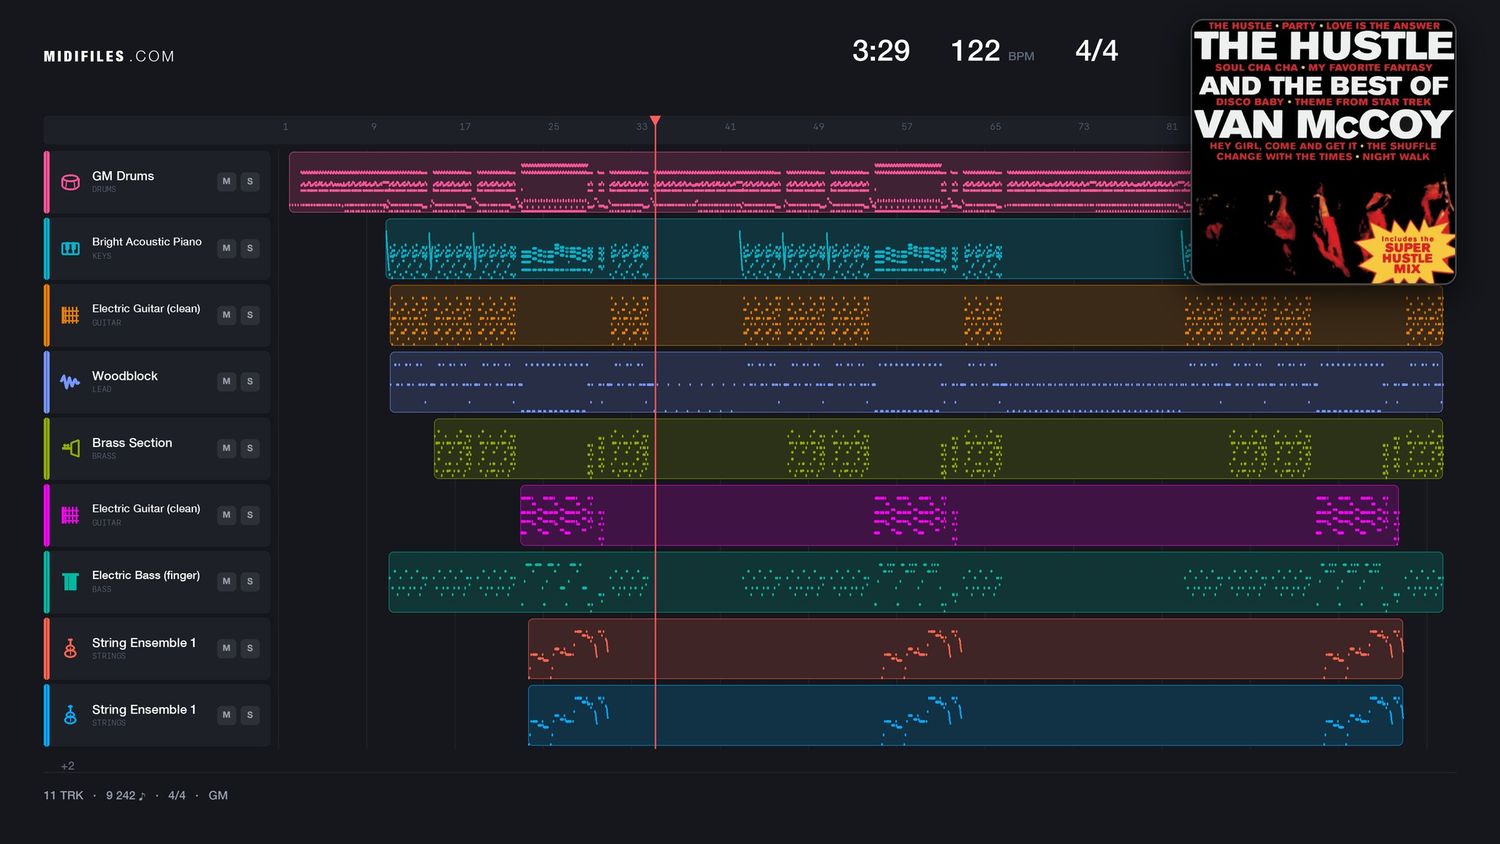Click the olive Brass Section clip
The width and height of the screenshot is (1500, 844).
pyautogui.click(x=938, y=449)
